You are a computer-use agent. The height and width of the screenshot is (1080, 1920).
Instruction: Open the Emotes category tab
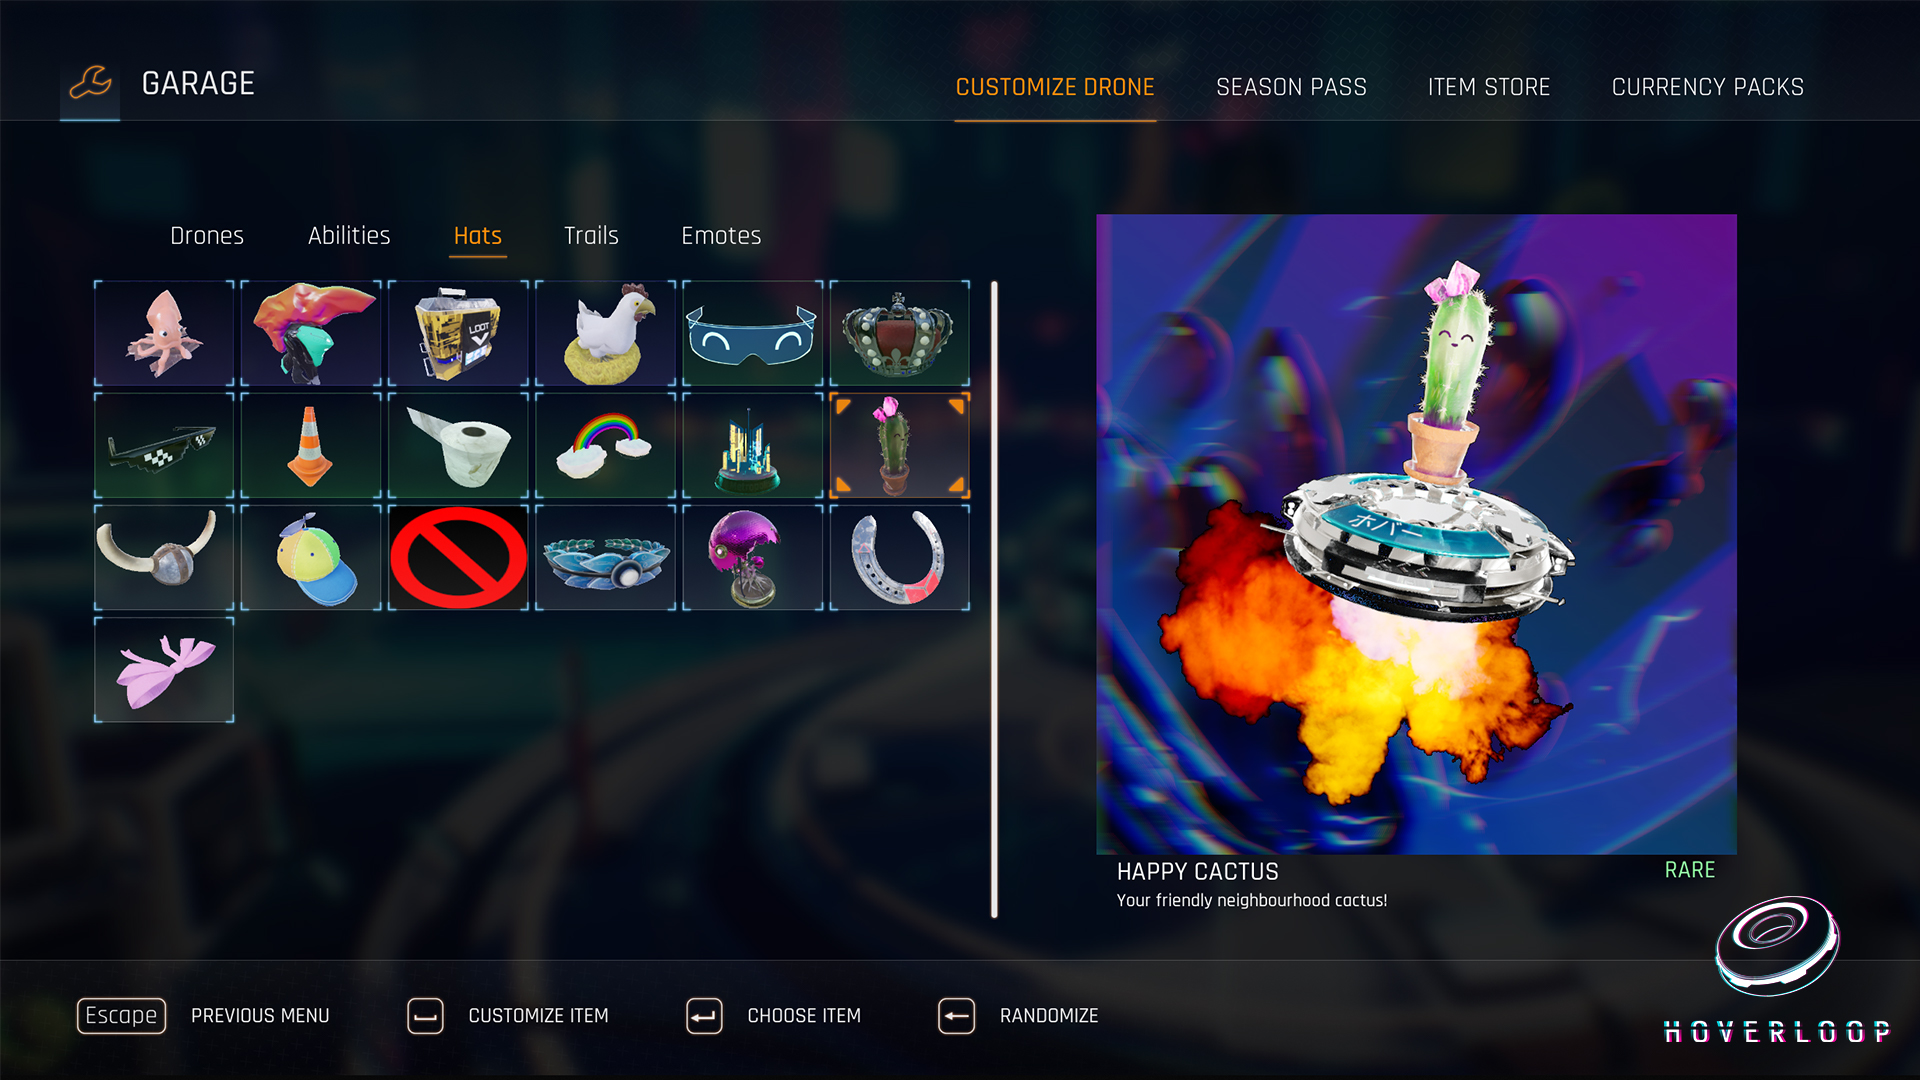721,236
